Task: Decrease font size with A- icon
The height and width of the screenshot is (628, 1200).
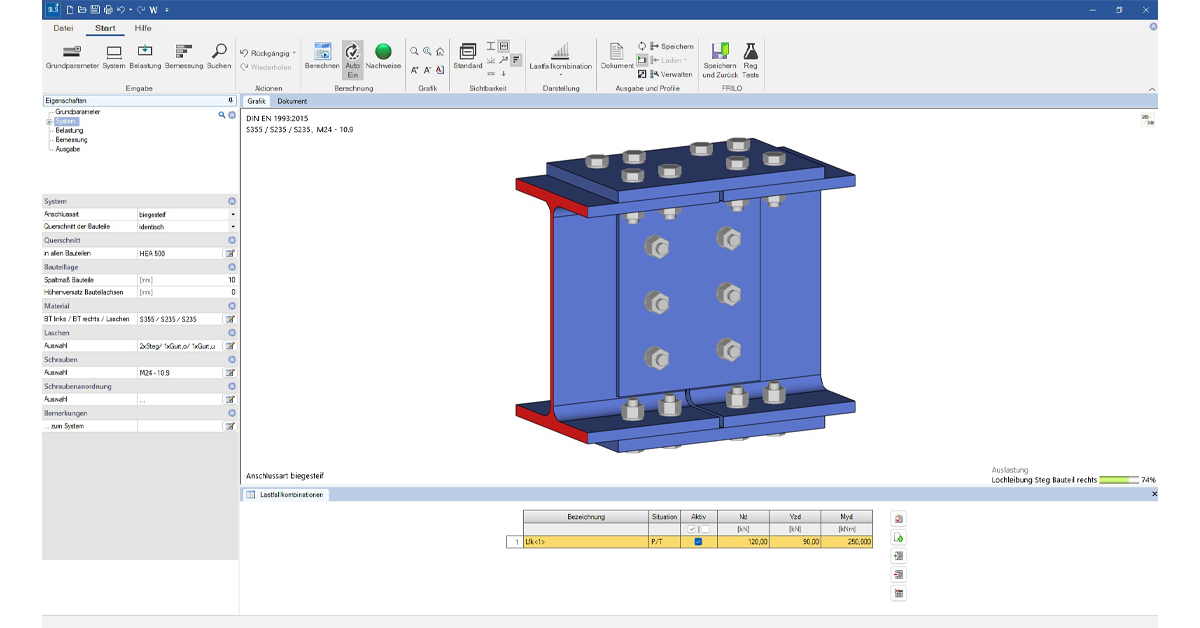Action: (x=427, y=70)
